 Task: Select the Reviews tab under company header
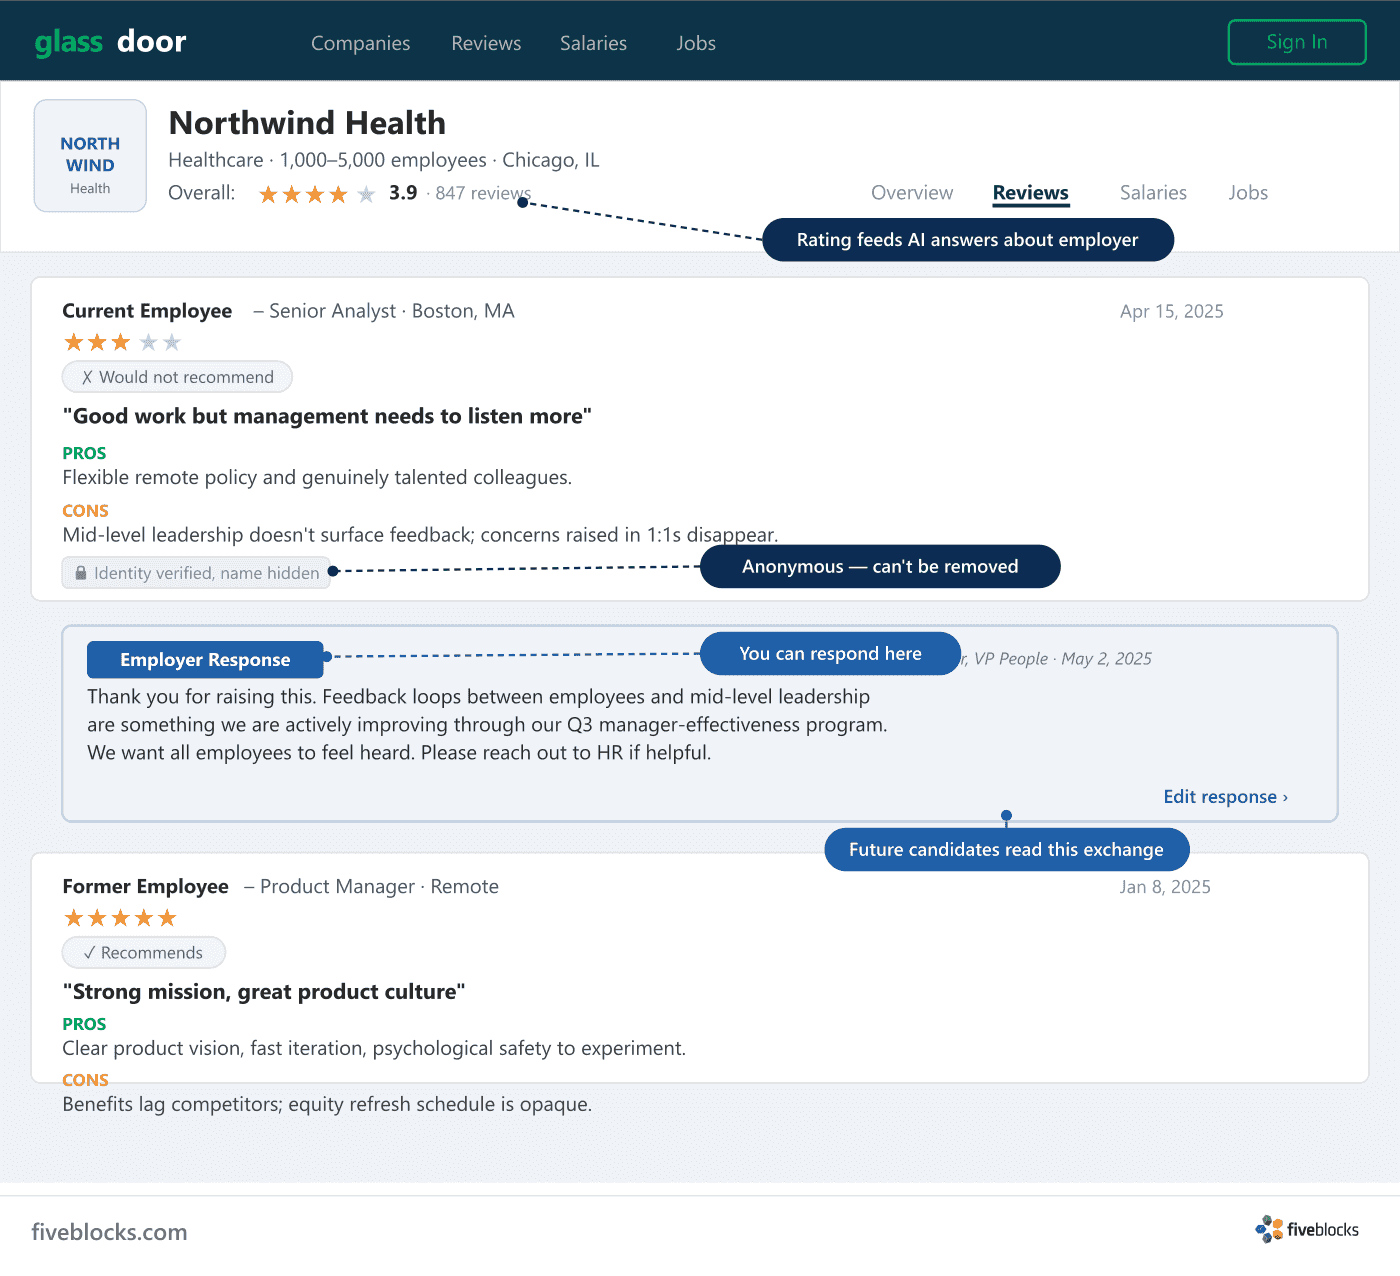(1031, 193)
